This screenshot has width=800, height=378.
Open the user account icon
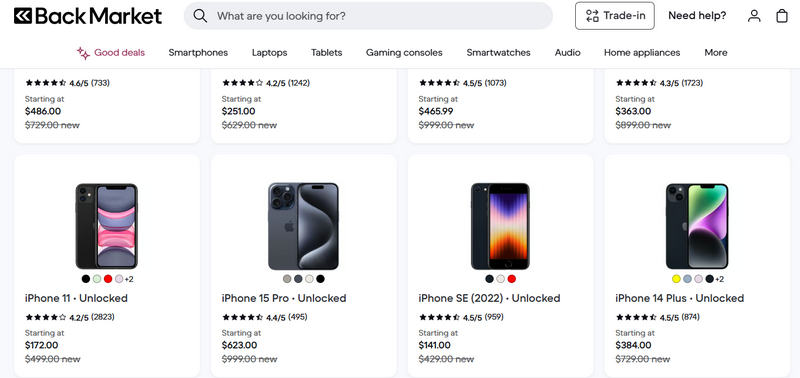754,16
